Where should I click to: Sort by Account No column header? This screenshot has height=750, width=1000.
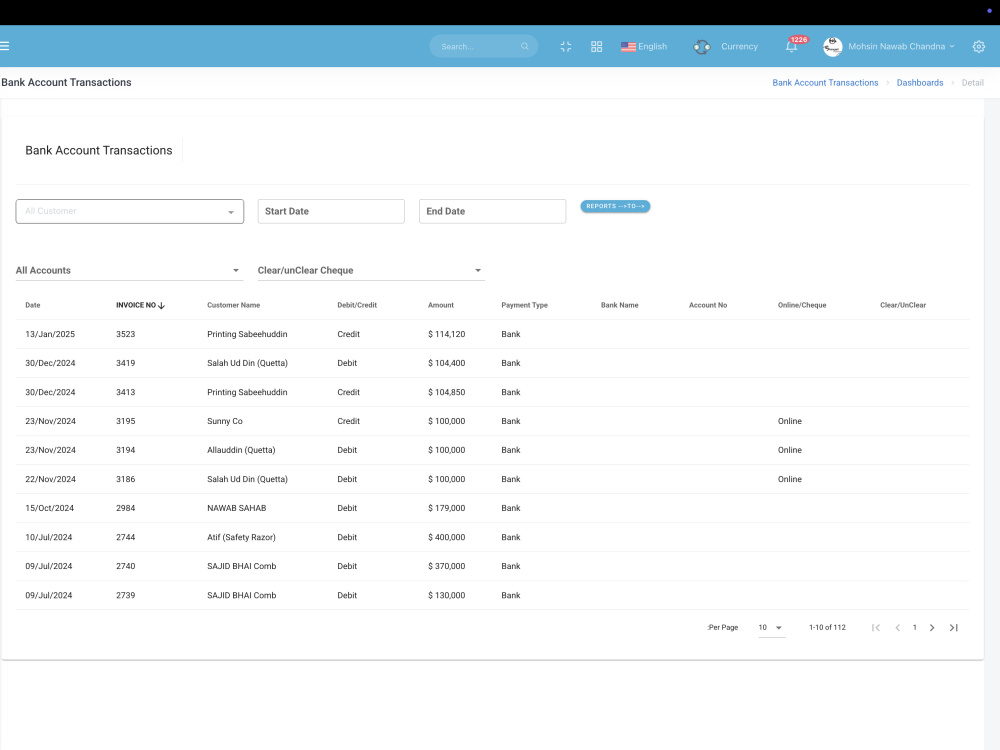tap(708, 305)
